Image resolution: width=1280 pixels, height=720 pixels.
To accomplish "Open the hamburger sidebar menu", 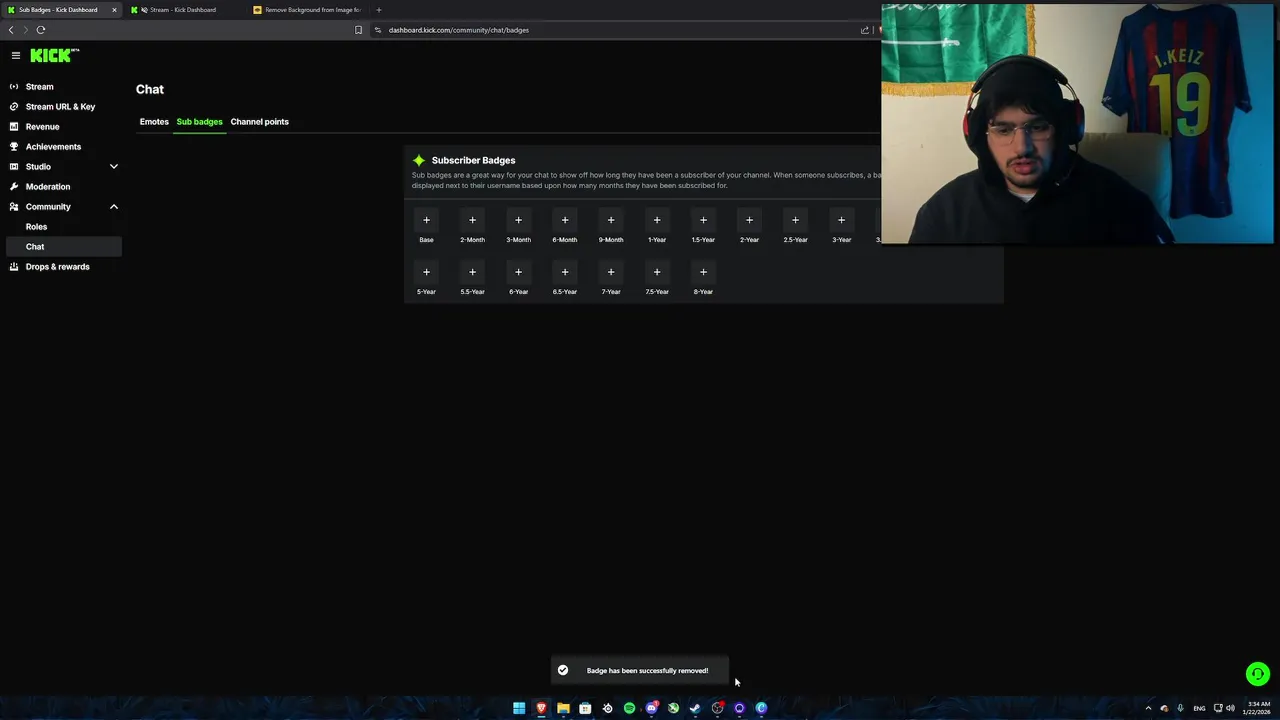I will [16, 56].
